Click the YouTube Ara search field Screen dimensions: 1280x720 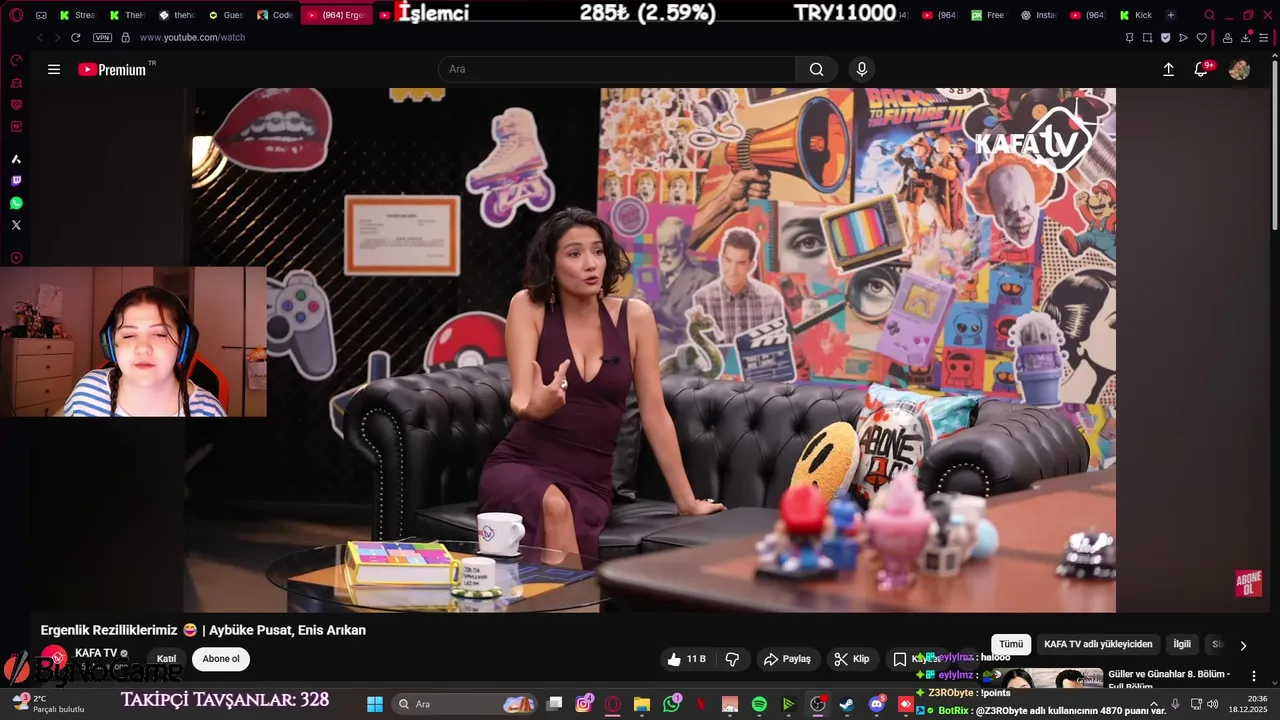(618, 69)
